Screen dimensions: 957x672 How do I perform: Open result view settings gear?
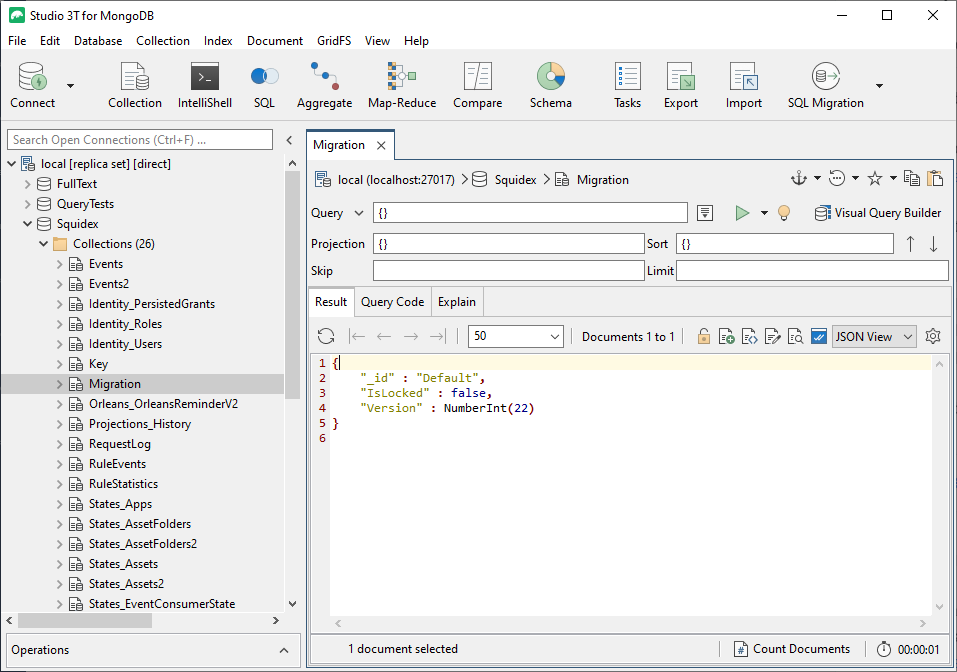(x=933, y=336)
